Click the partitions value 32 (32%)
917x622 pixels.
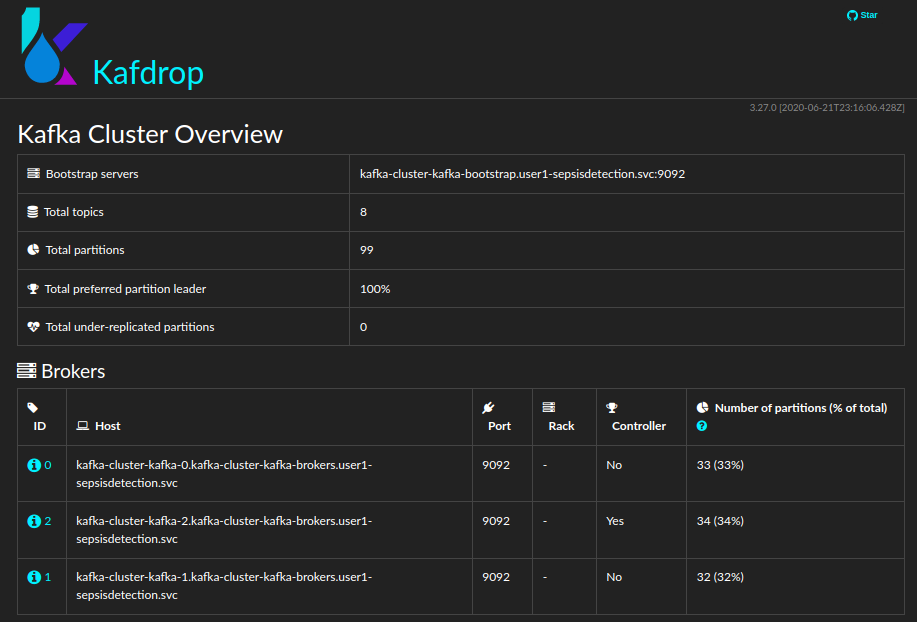pos(720,577)
